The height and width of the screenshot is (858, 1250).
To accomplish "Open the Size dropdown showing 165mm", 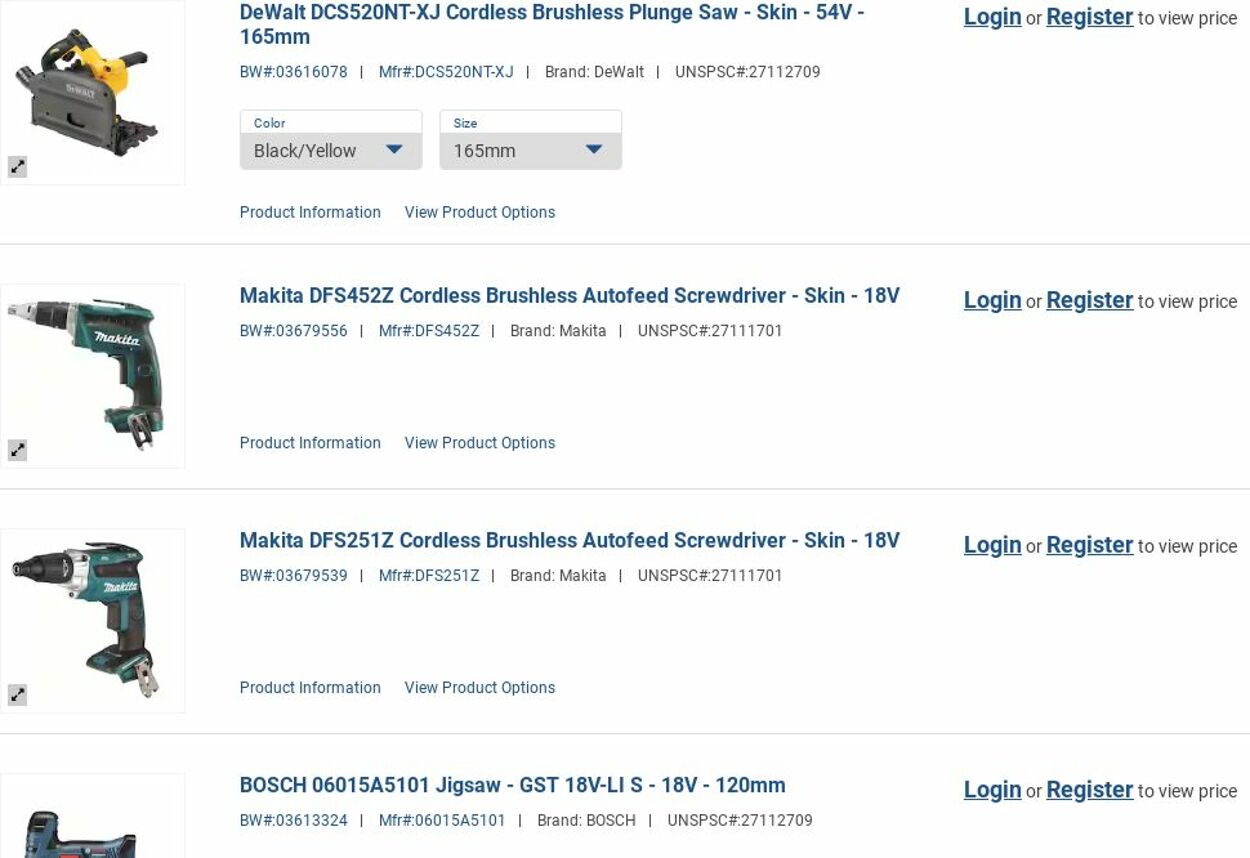I will (x=530, y=150).
